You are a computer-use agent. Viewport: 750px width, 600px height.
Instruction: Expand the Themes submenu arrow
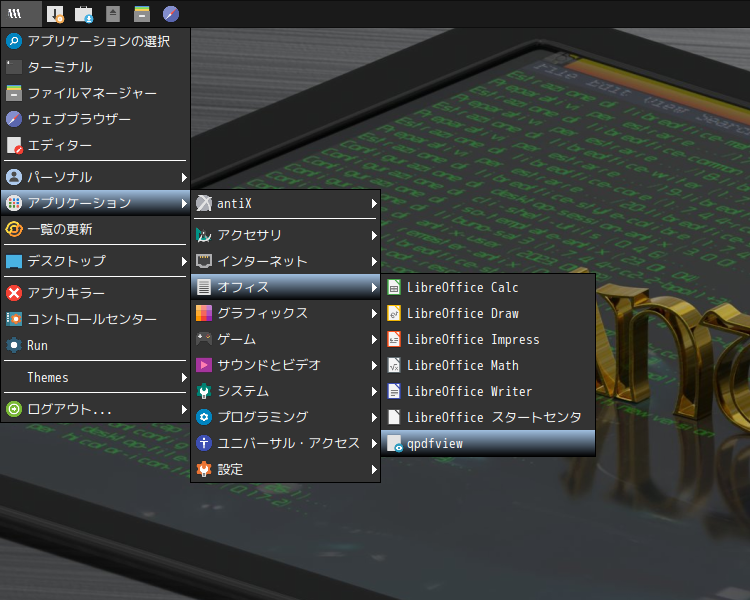click(184, 378)
